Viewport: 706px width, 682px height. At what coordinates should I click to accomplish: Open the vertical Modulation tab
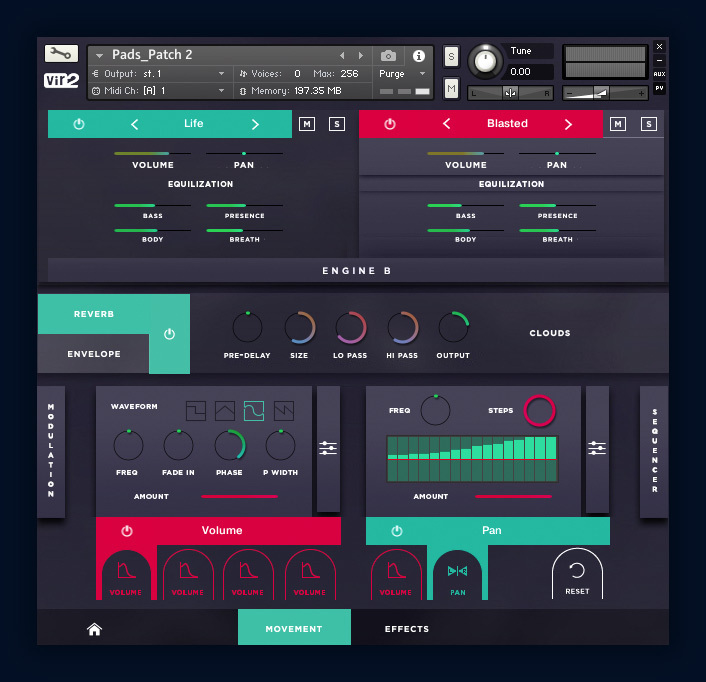[51, 451]
